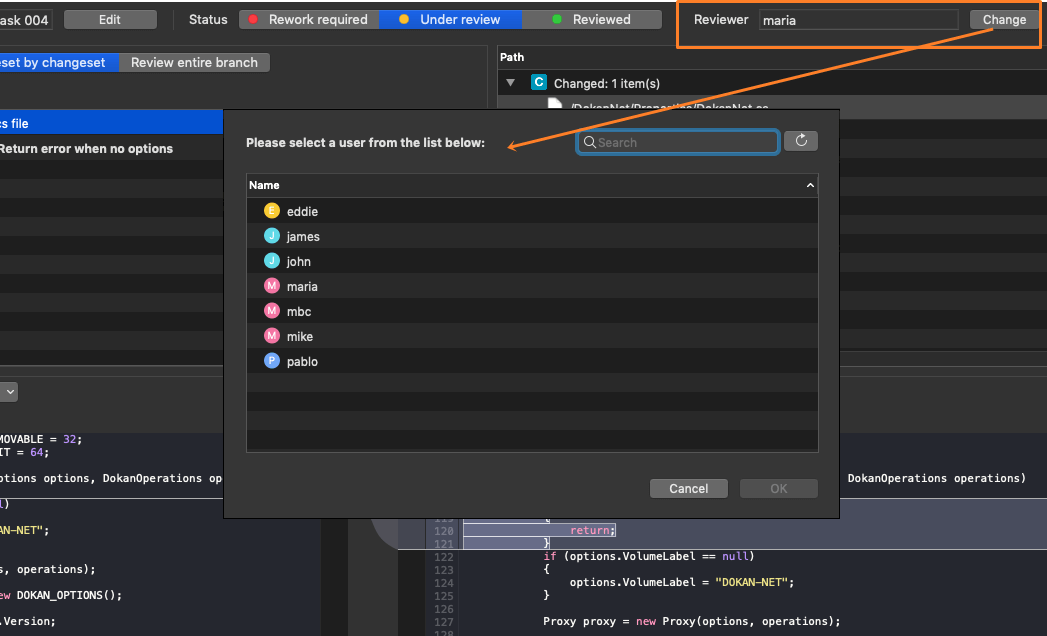1047x636 pixels.
Task: Click john's teal avatar icon
Action: pyautogui.click(x=272, y=261)
